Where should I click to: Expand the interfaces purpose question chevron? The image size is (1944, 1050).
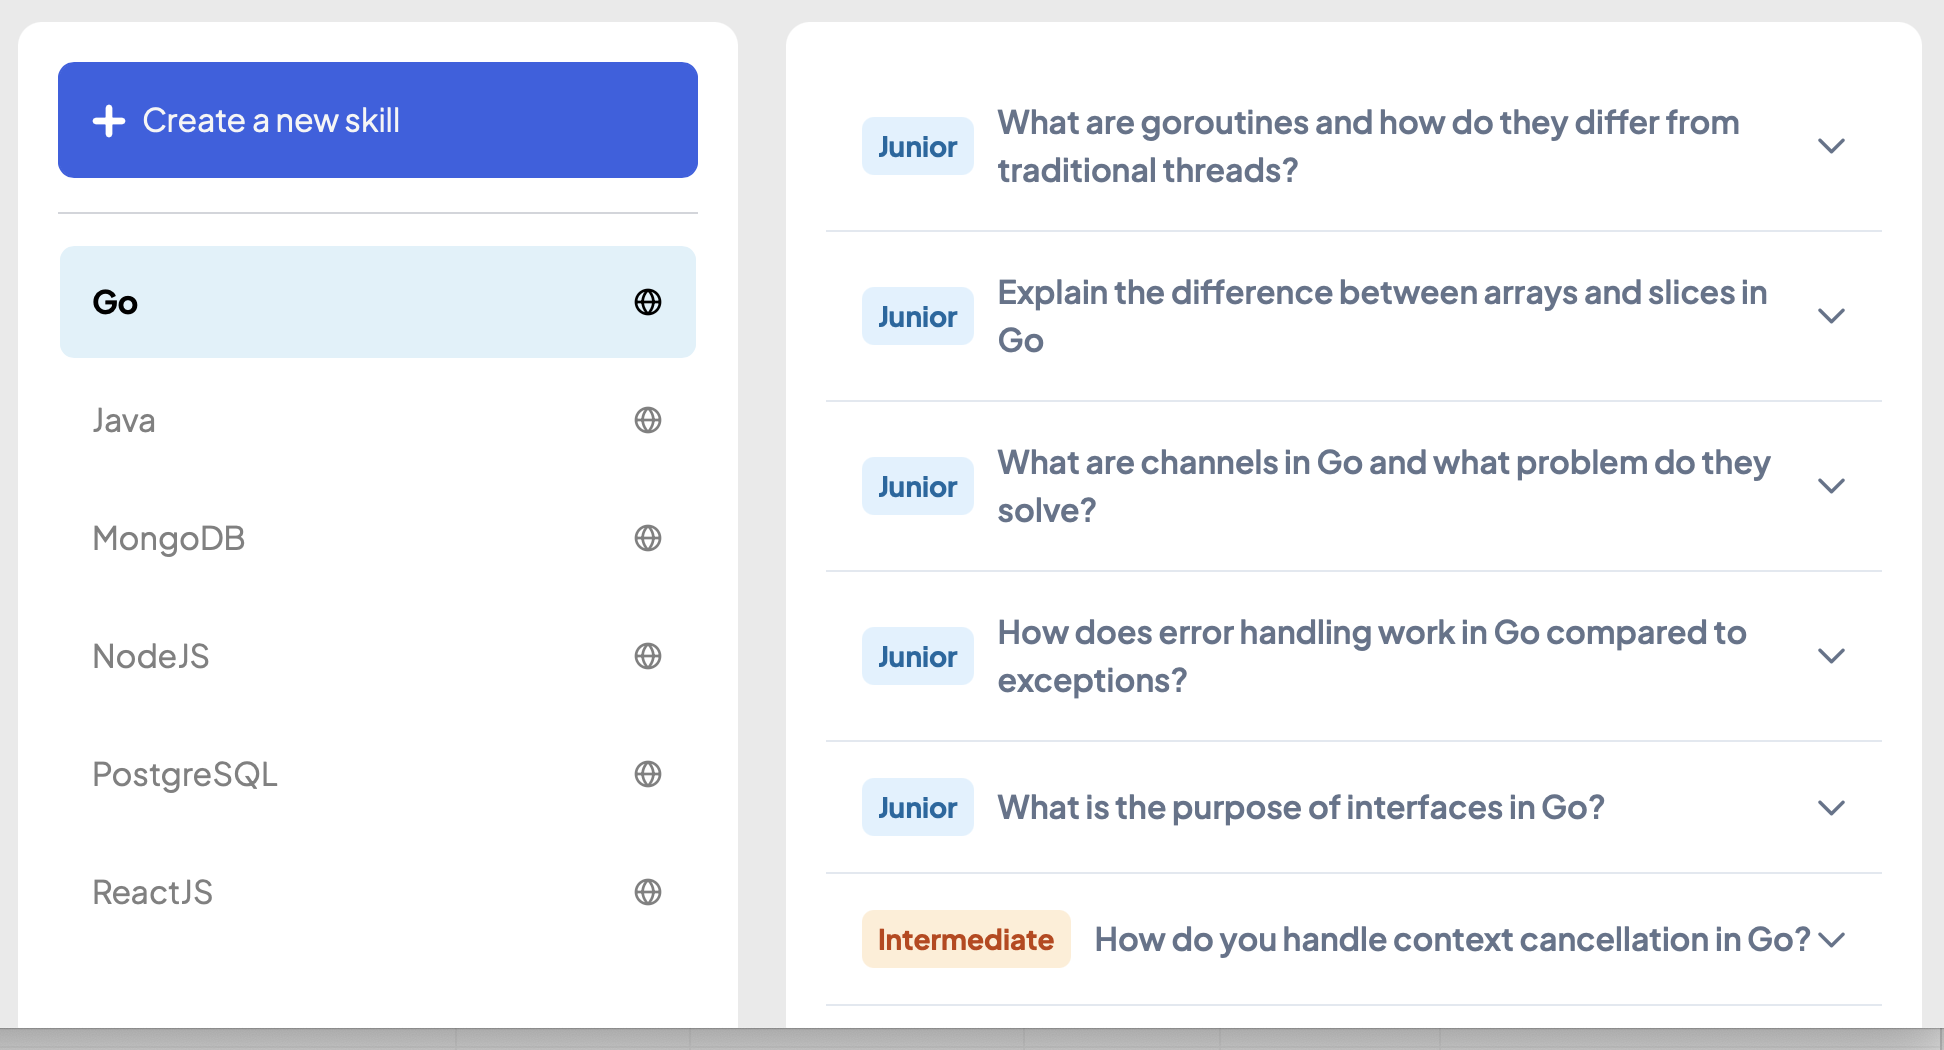click(x=1831, y=808)
